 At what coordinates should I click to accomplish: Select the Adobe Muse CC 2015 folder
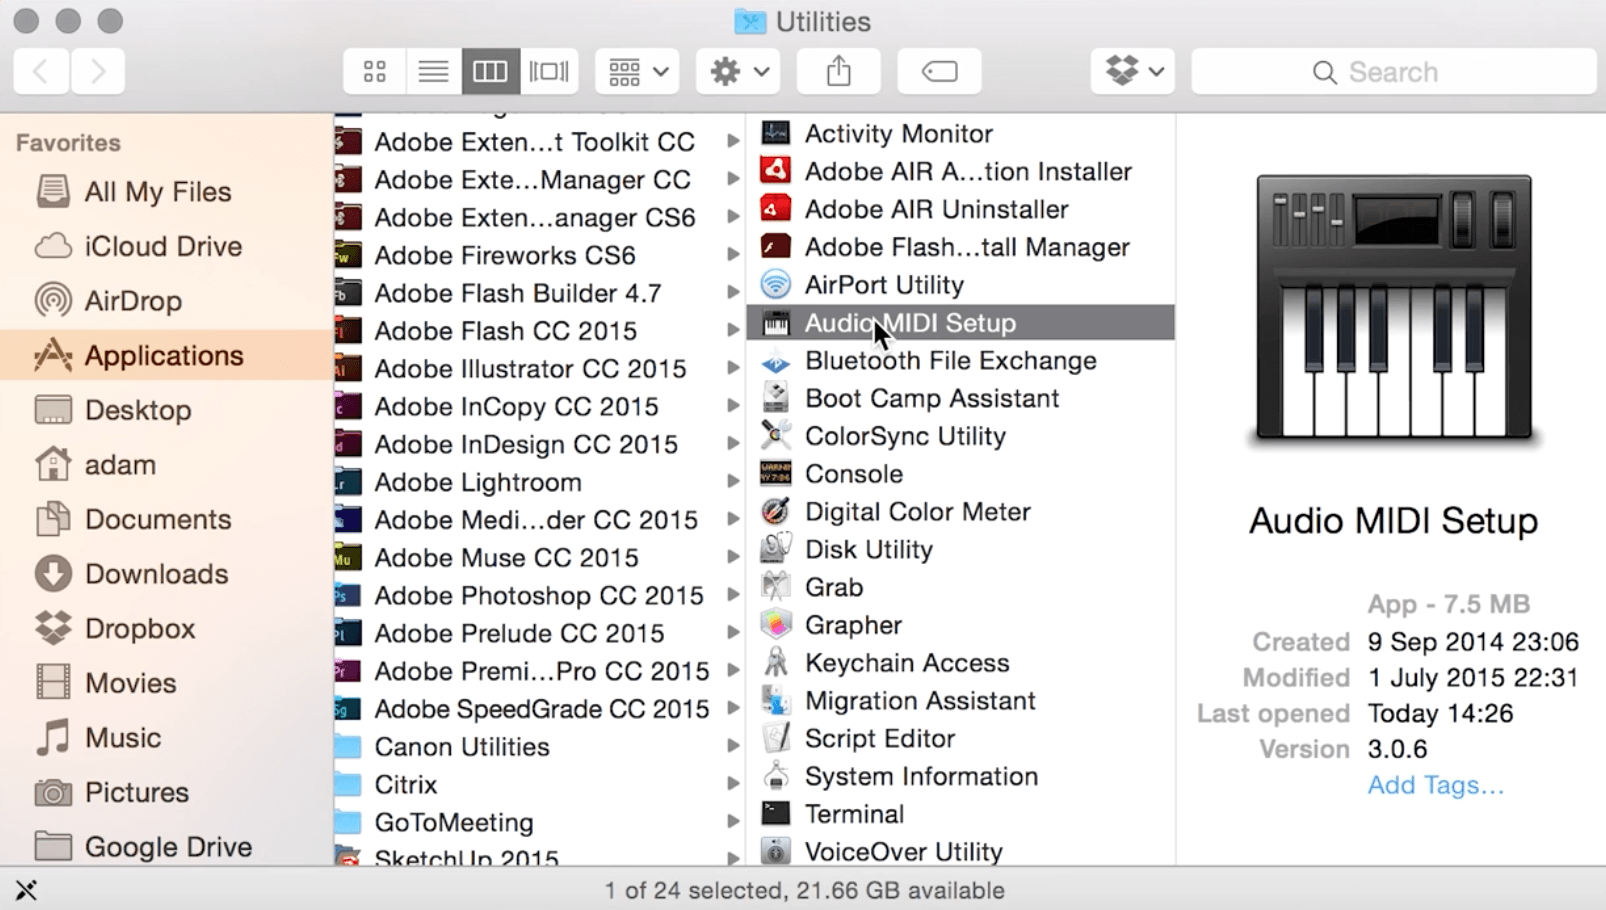[x=540, y=557]
